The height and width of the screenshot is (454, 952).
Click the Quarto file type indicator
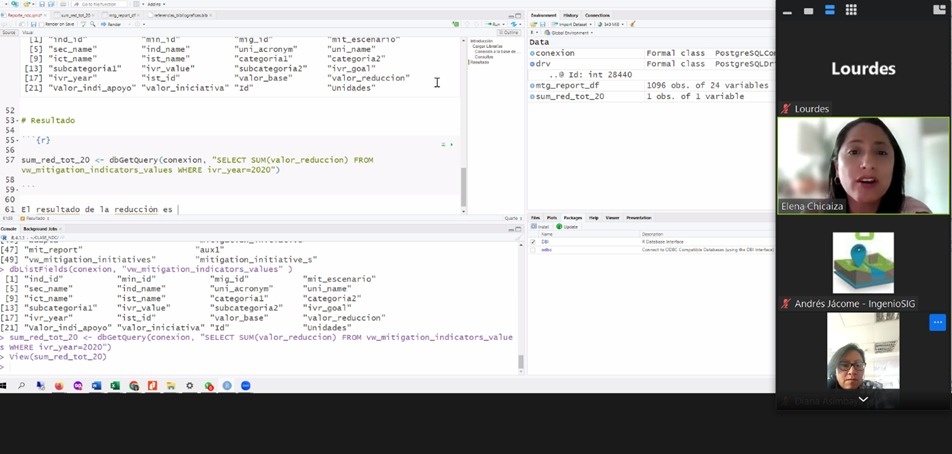512,217
